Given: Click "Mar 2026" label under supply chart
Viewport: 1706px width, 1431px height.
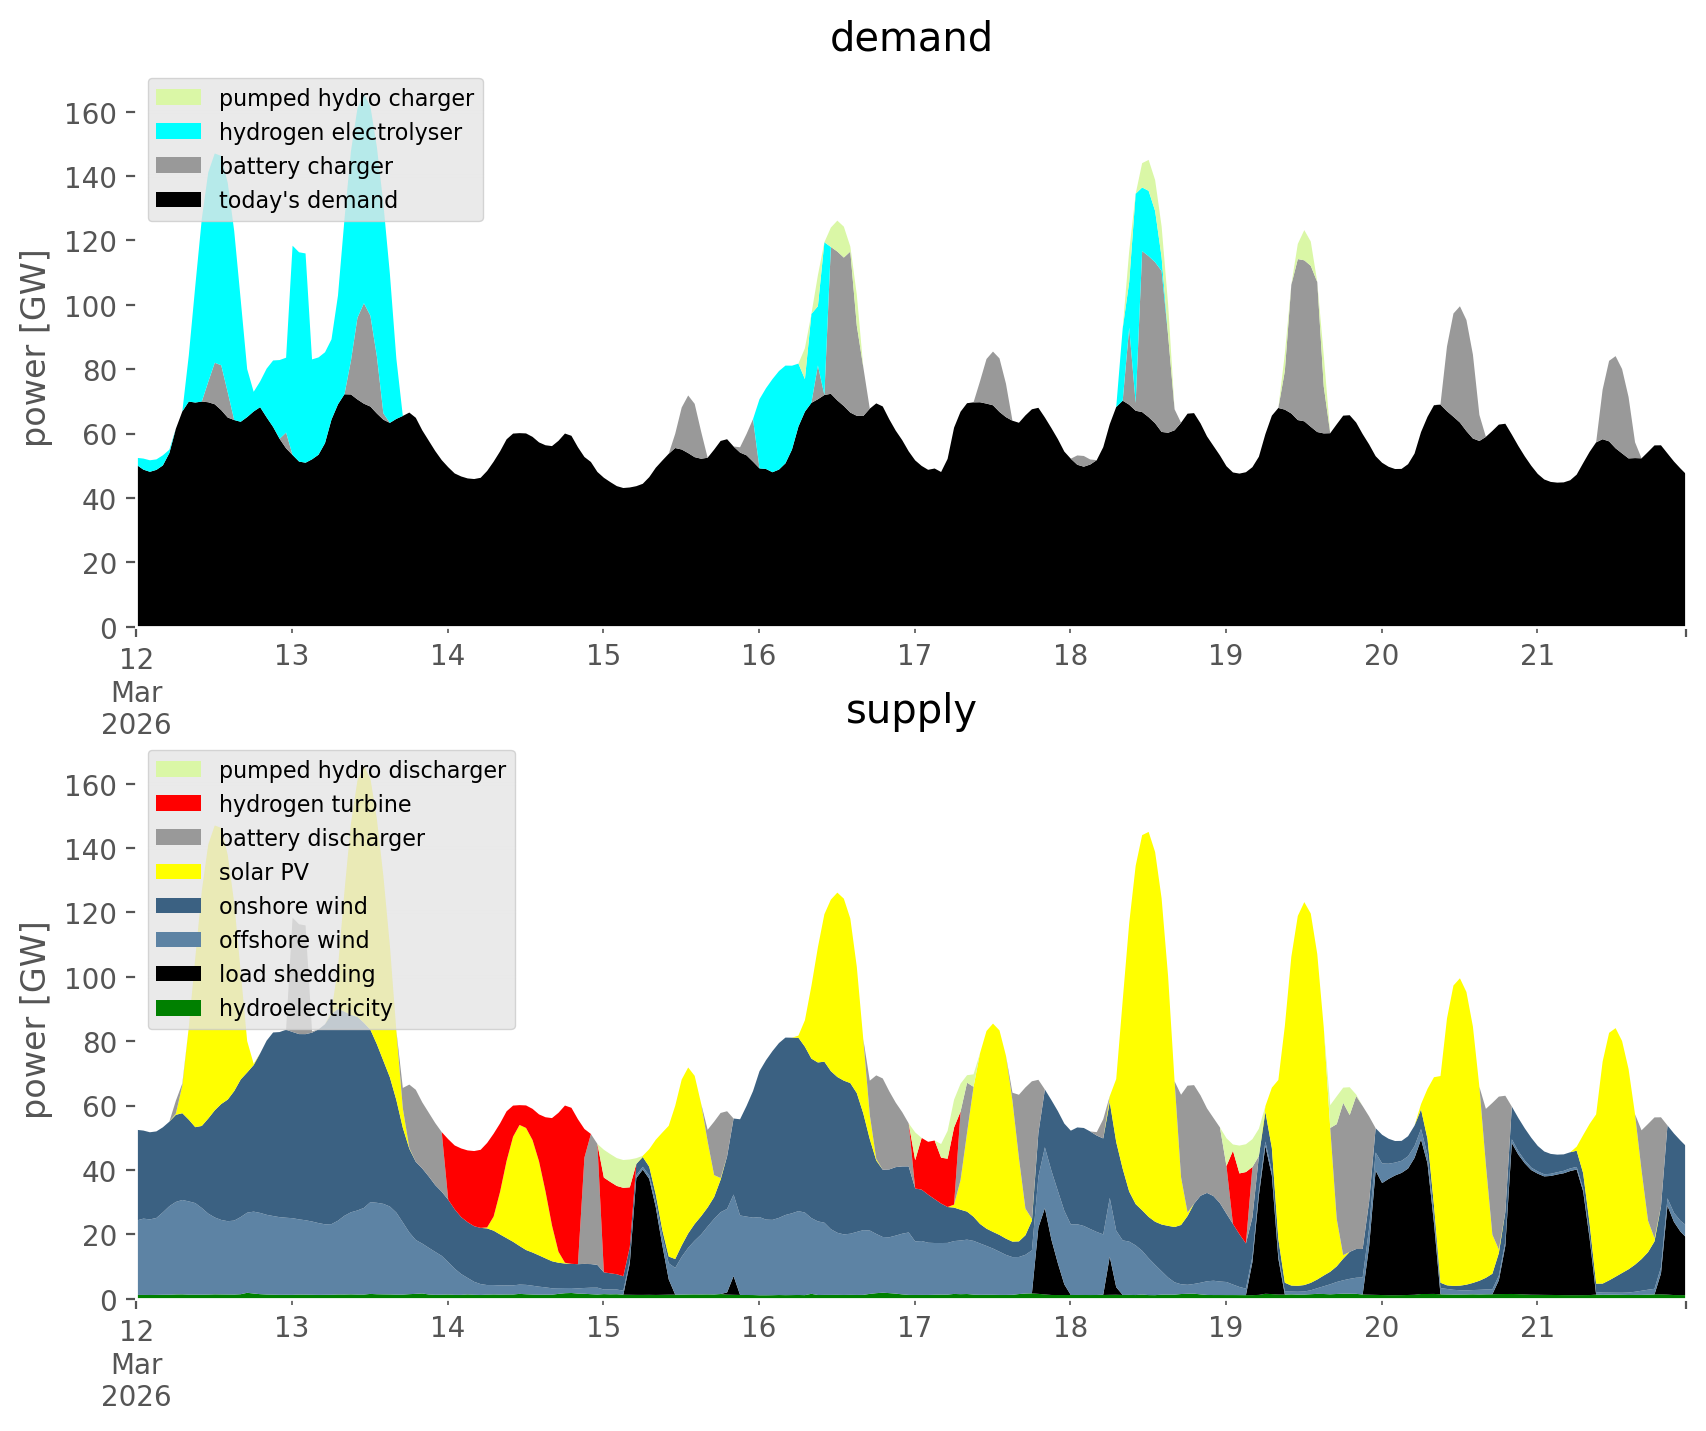Looking at the screenshot, I should tap(136, 1380).
